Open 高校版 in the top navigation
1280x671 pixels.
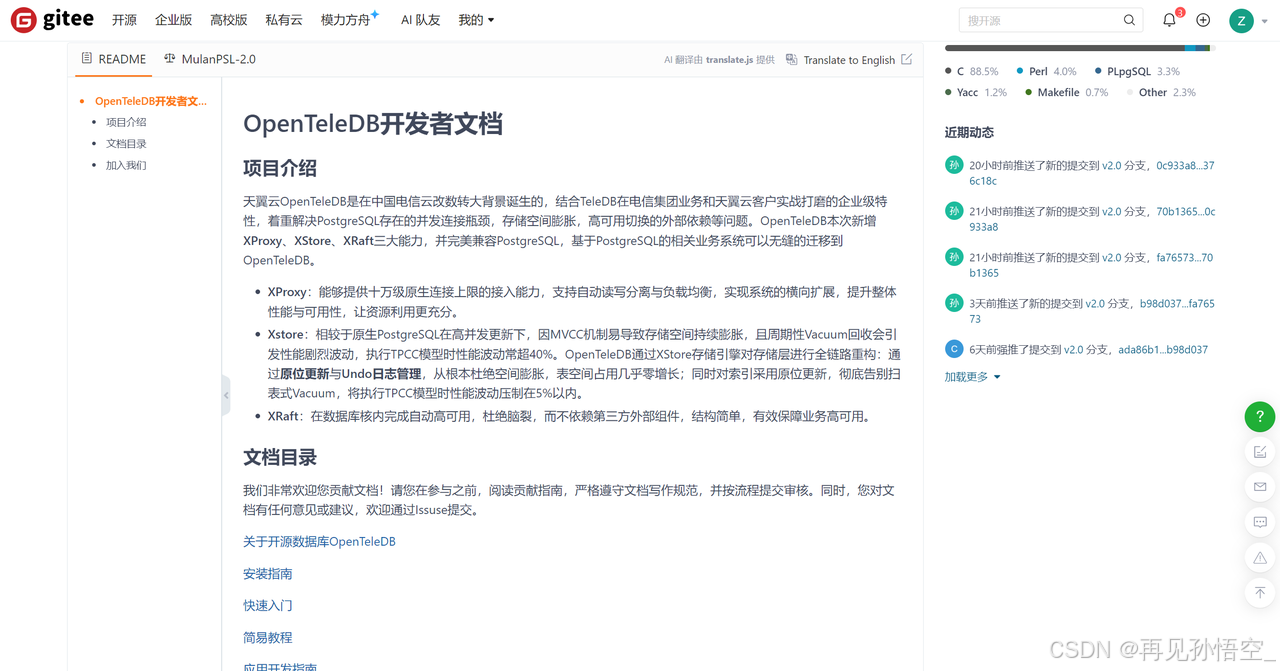click(229, 20)
